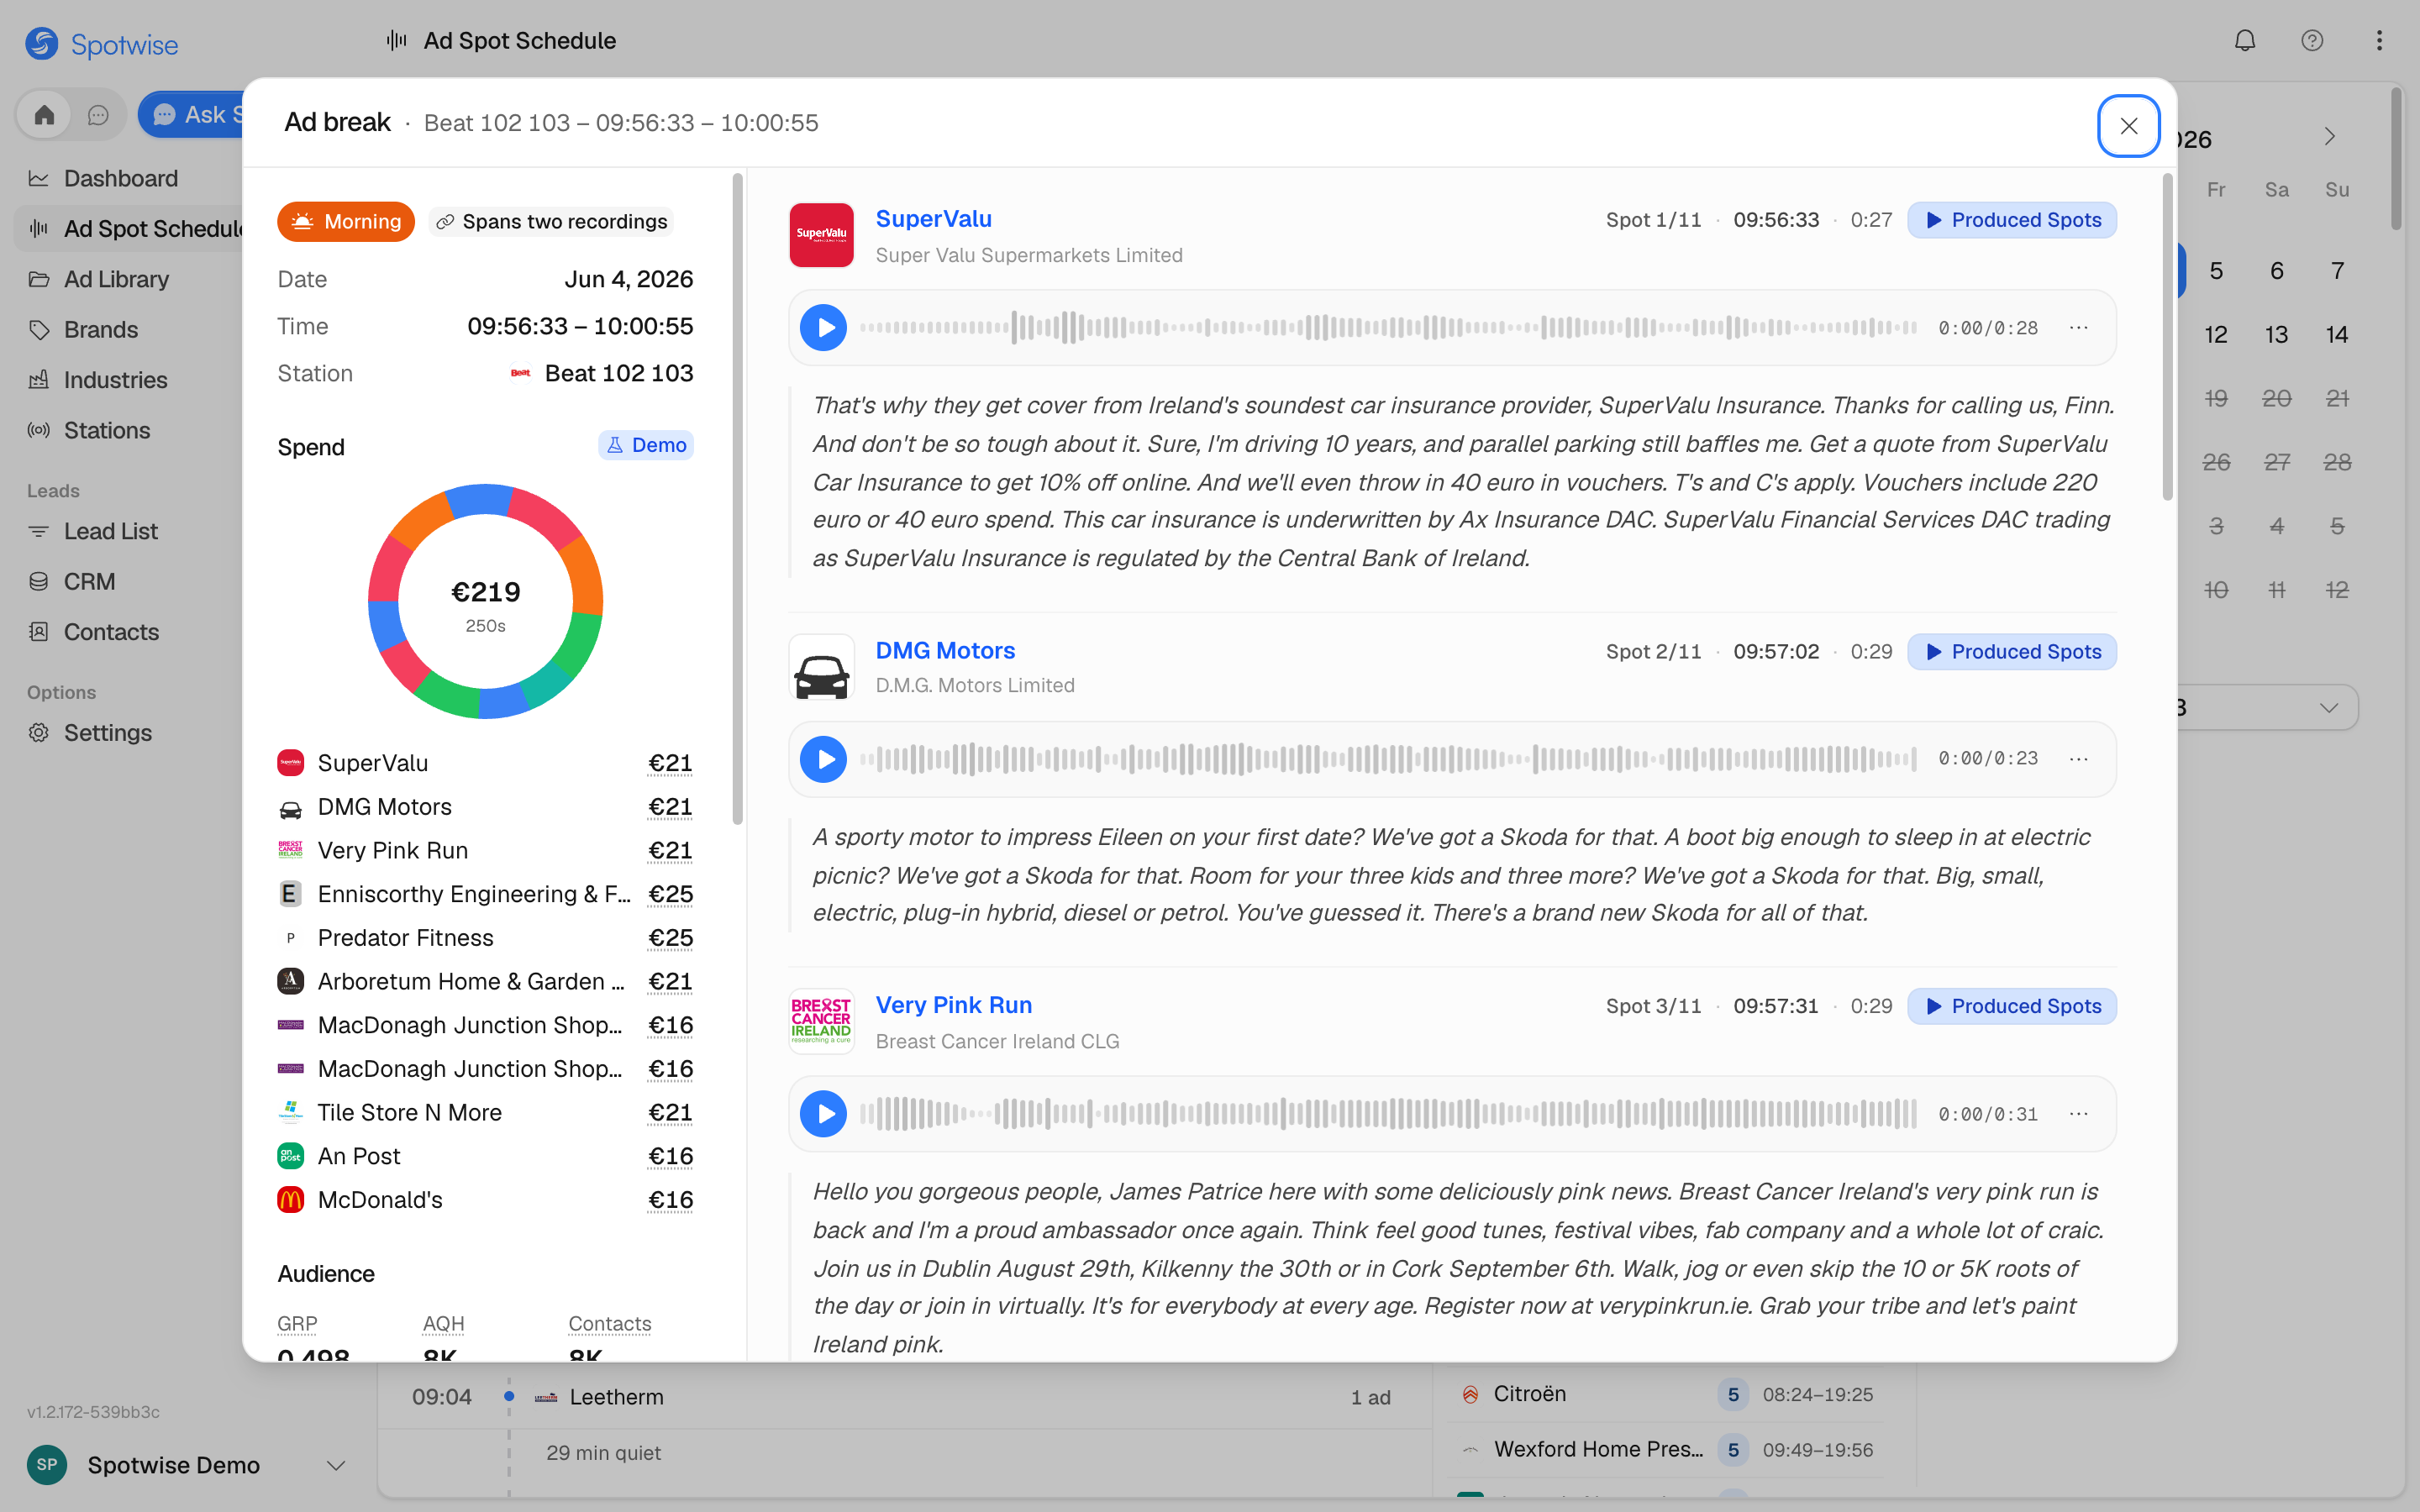Click the Spans two recordings tag
Viewport: 2420px width, 1512px height.
pos(552,222)
